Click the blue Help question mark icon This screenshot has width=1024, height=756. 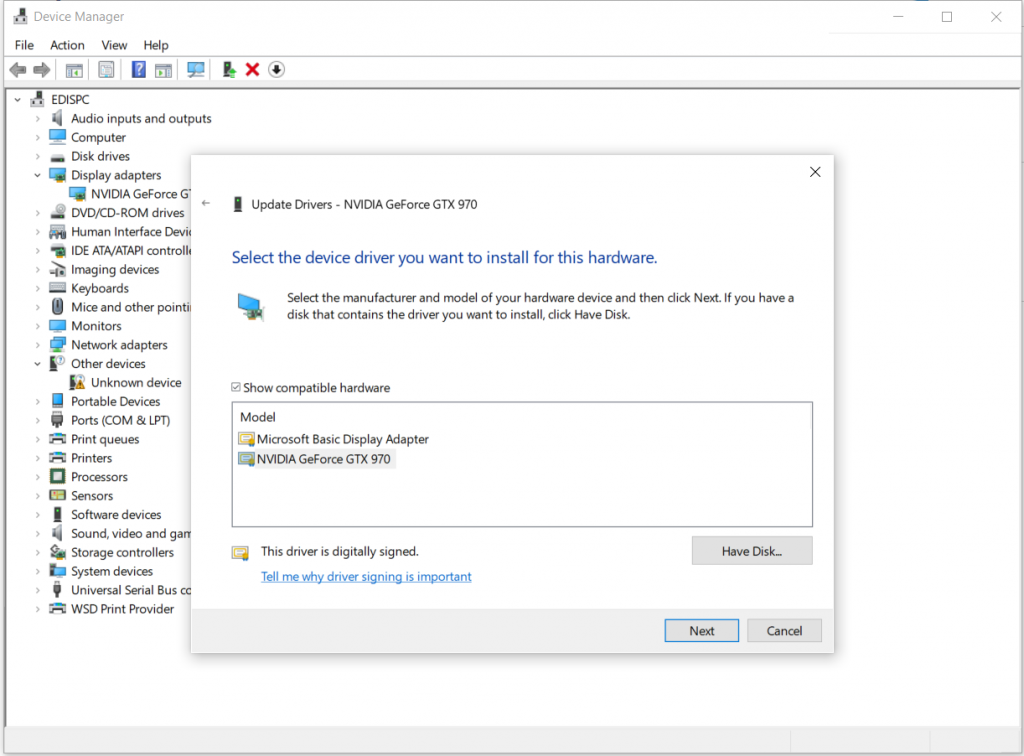click(138, 69)
